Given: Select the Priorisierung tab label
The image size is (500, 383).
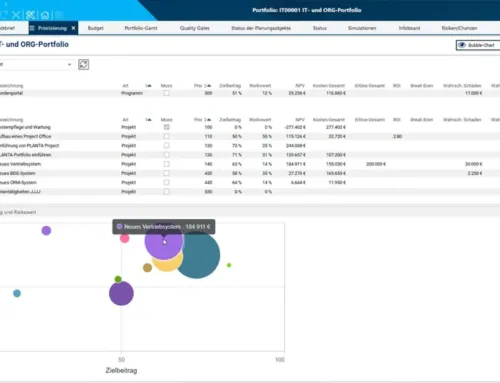Looking at the screenshot, I should pyautogui.click(x=52, y=28).
